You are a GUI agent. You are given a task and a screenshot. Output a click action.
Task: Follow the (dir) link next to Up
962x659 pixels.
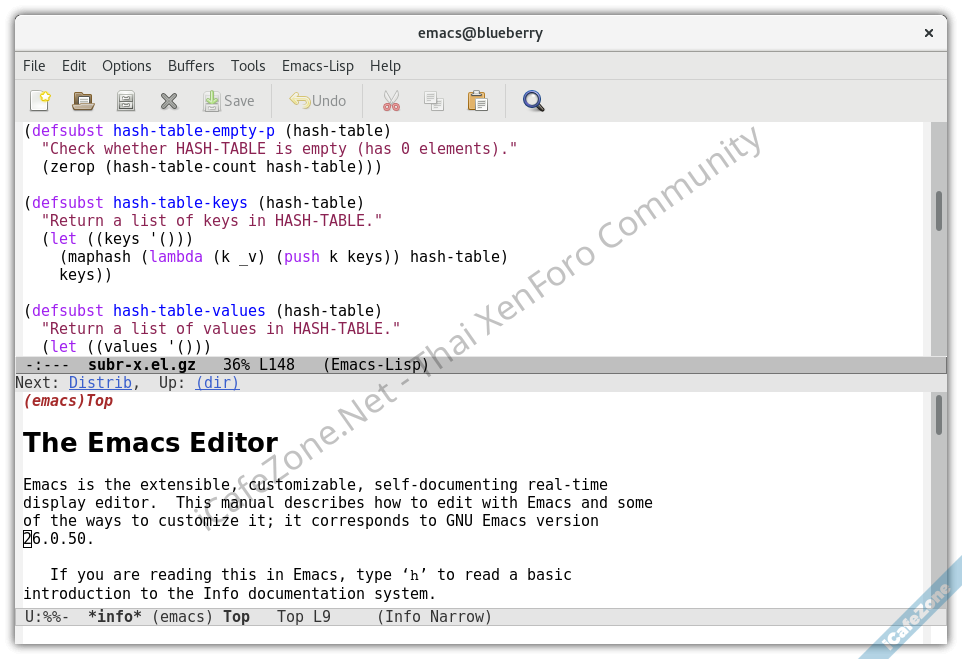(216, 382)
